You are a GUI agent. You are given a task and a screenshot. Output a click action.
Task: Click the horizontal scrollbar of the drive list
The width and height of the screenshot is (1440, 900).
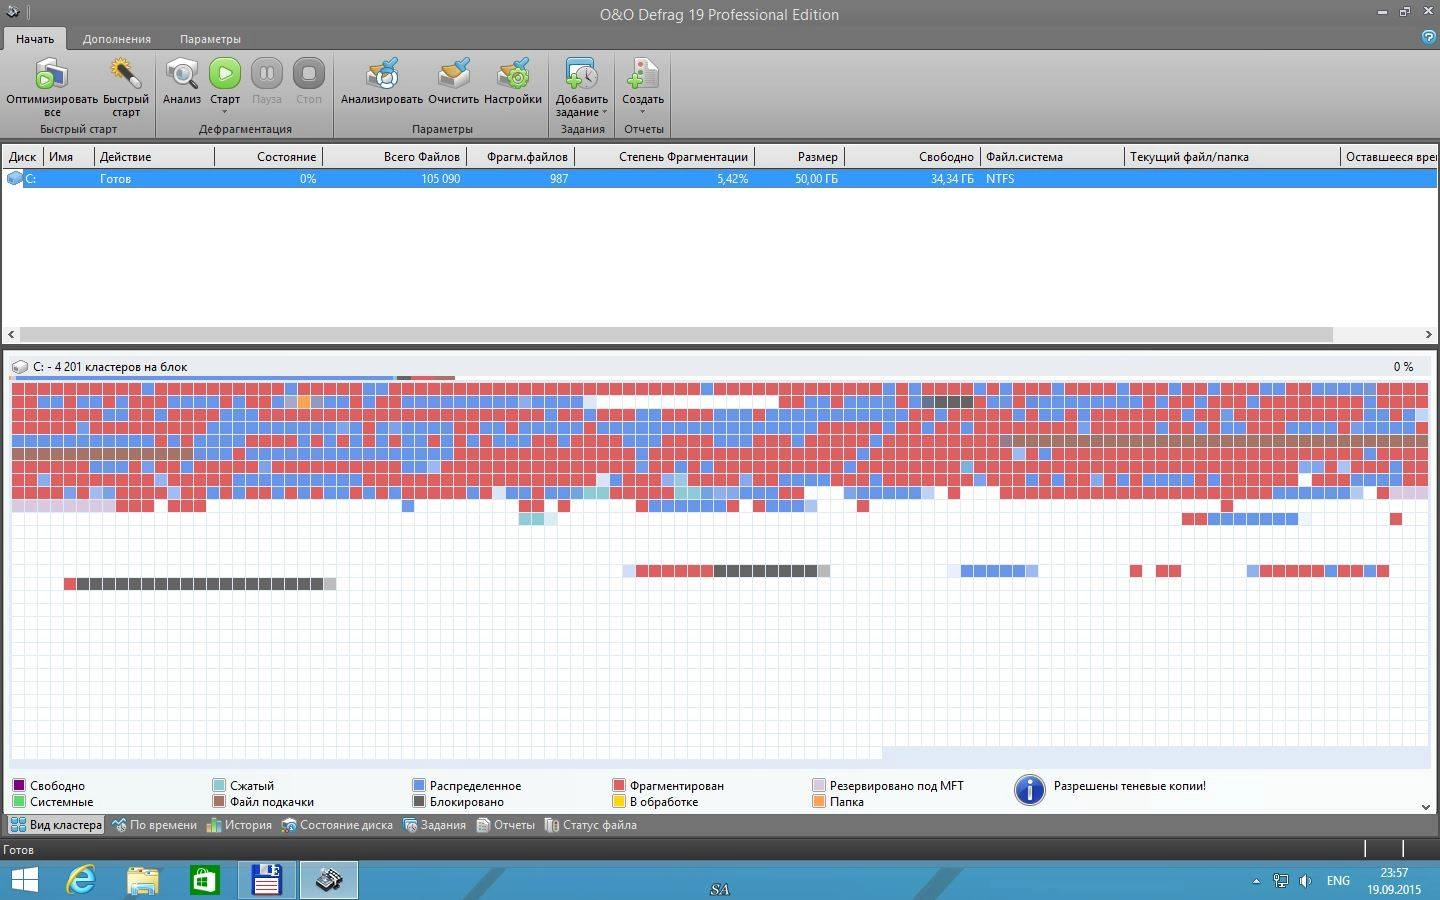pos(676,334)
